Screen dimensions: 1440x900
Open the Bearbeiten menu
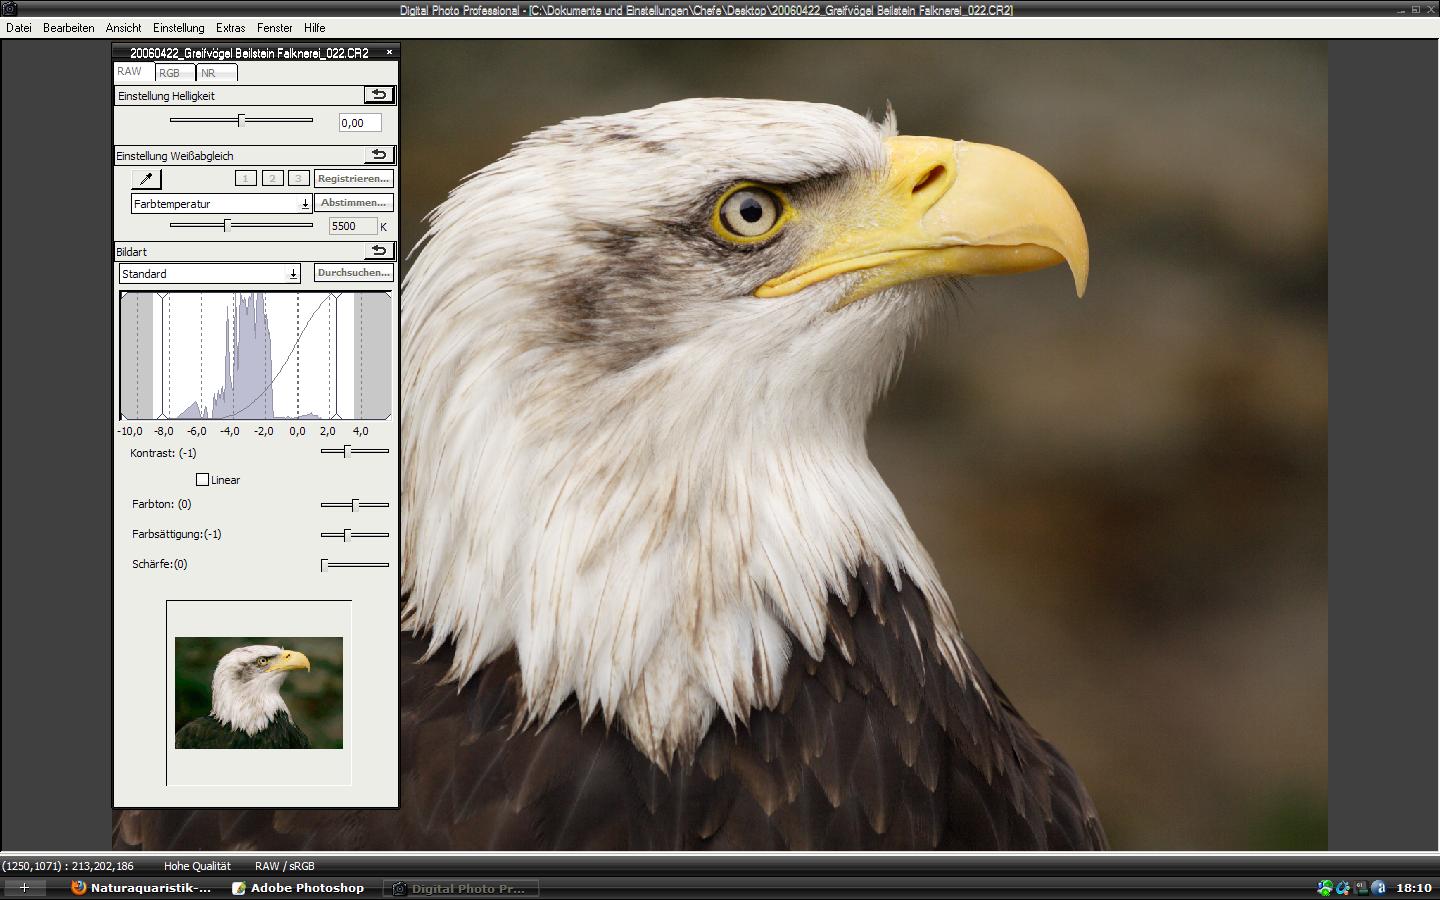[68, 28]
